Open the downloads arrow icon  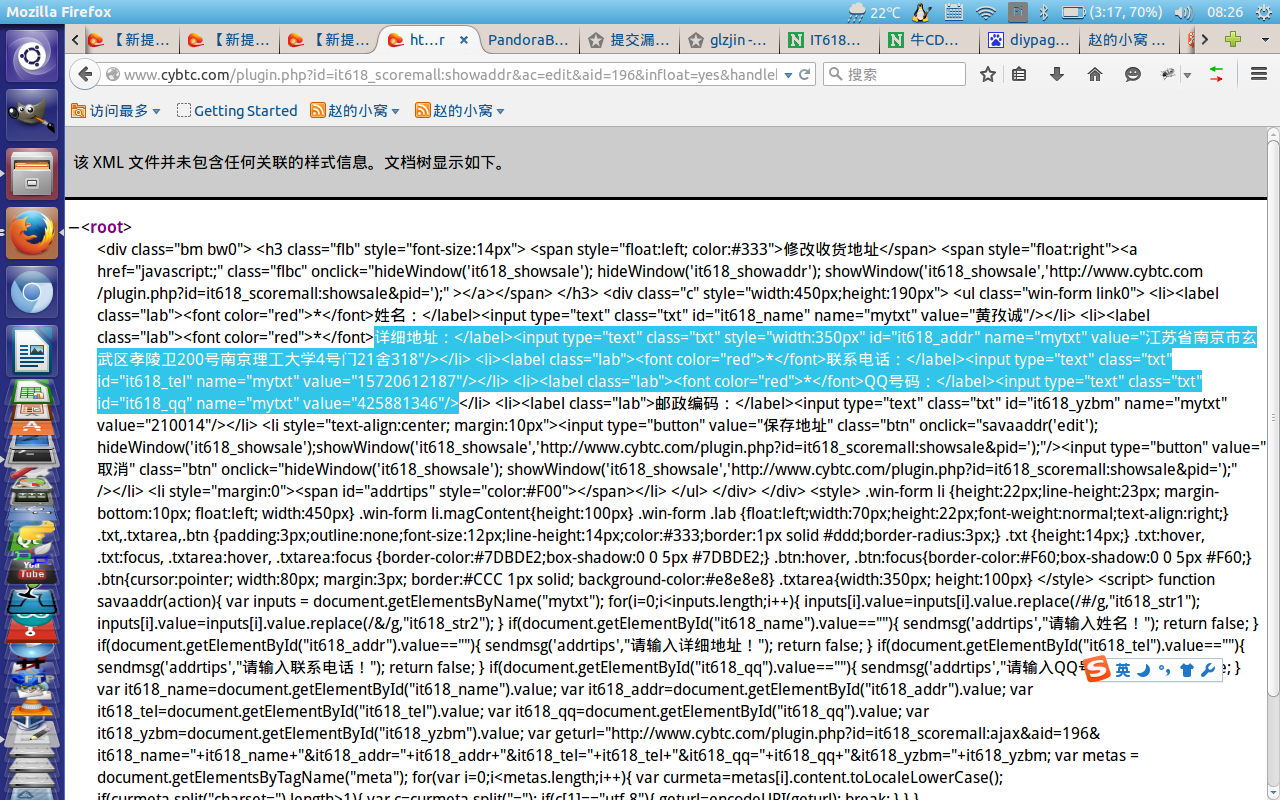tap(1056, 74)
